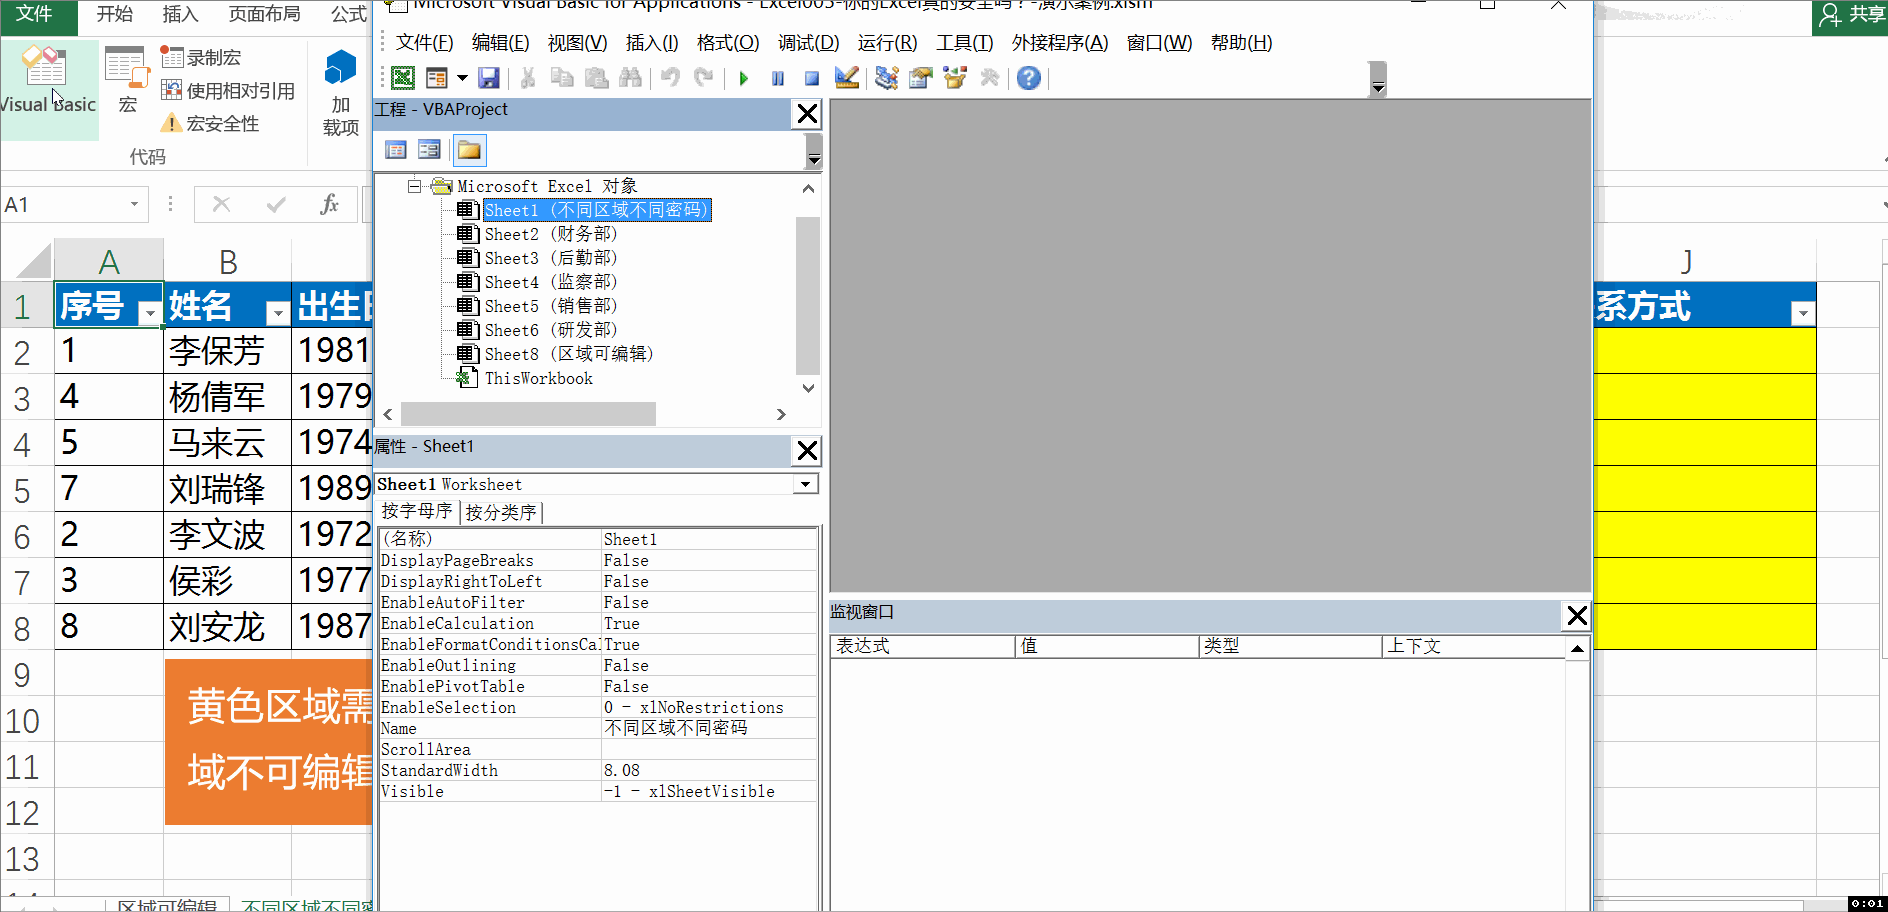Pause the macro with the Break icon

pyautogui.click(x=777, y=78)
